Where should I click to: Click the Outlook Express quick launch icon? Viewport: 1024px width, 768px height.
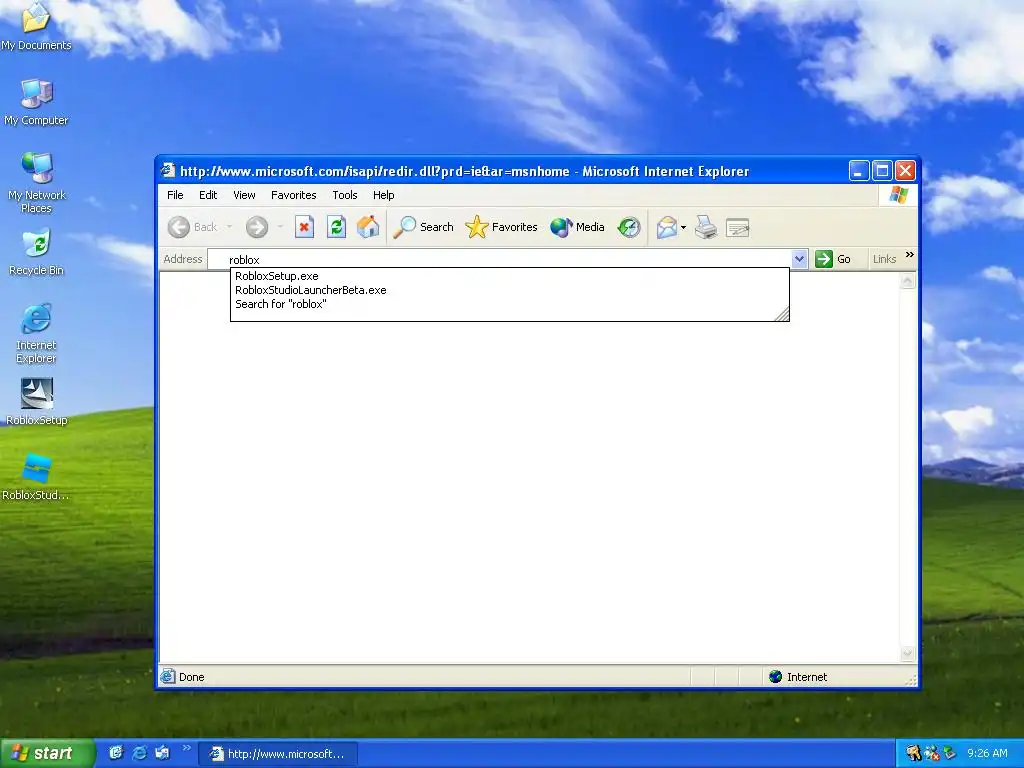(x=162, y=753)
